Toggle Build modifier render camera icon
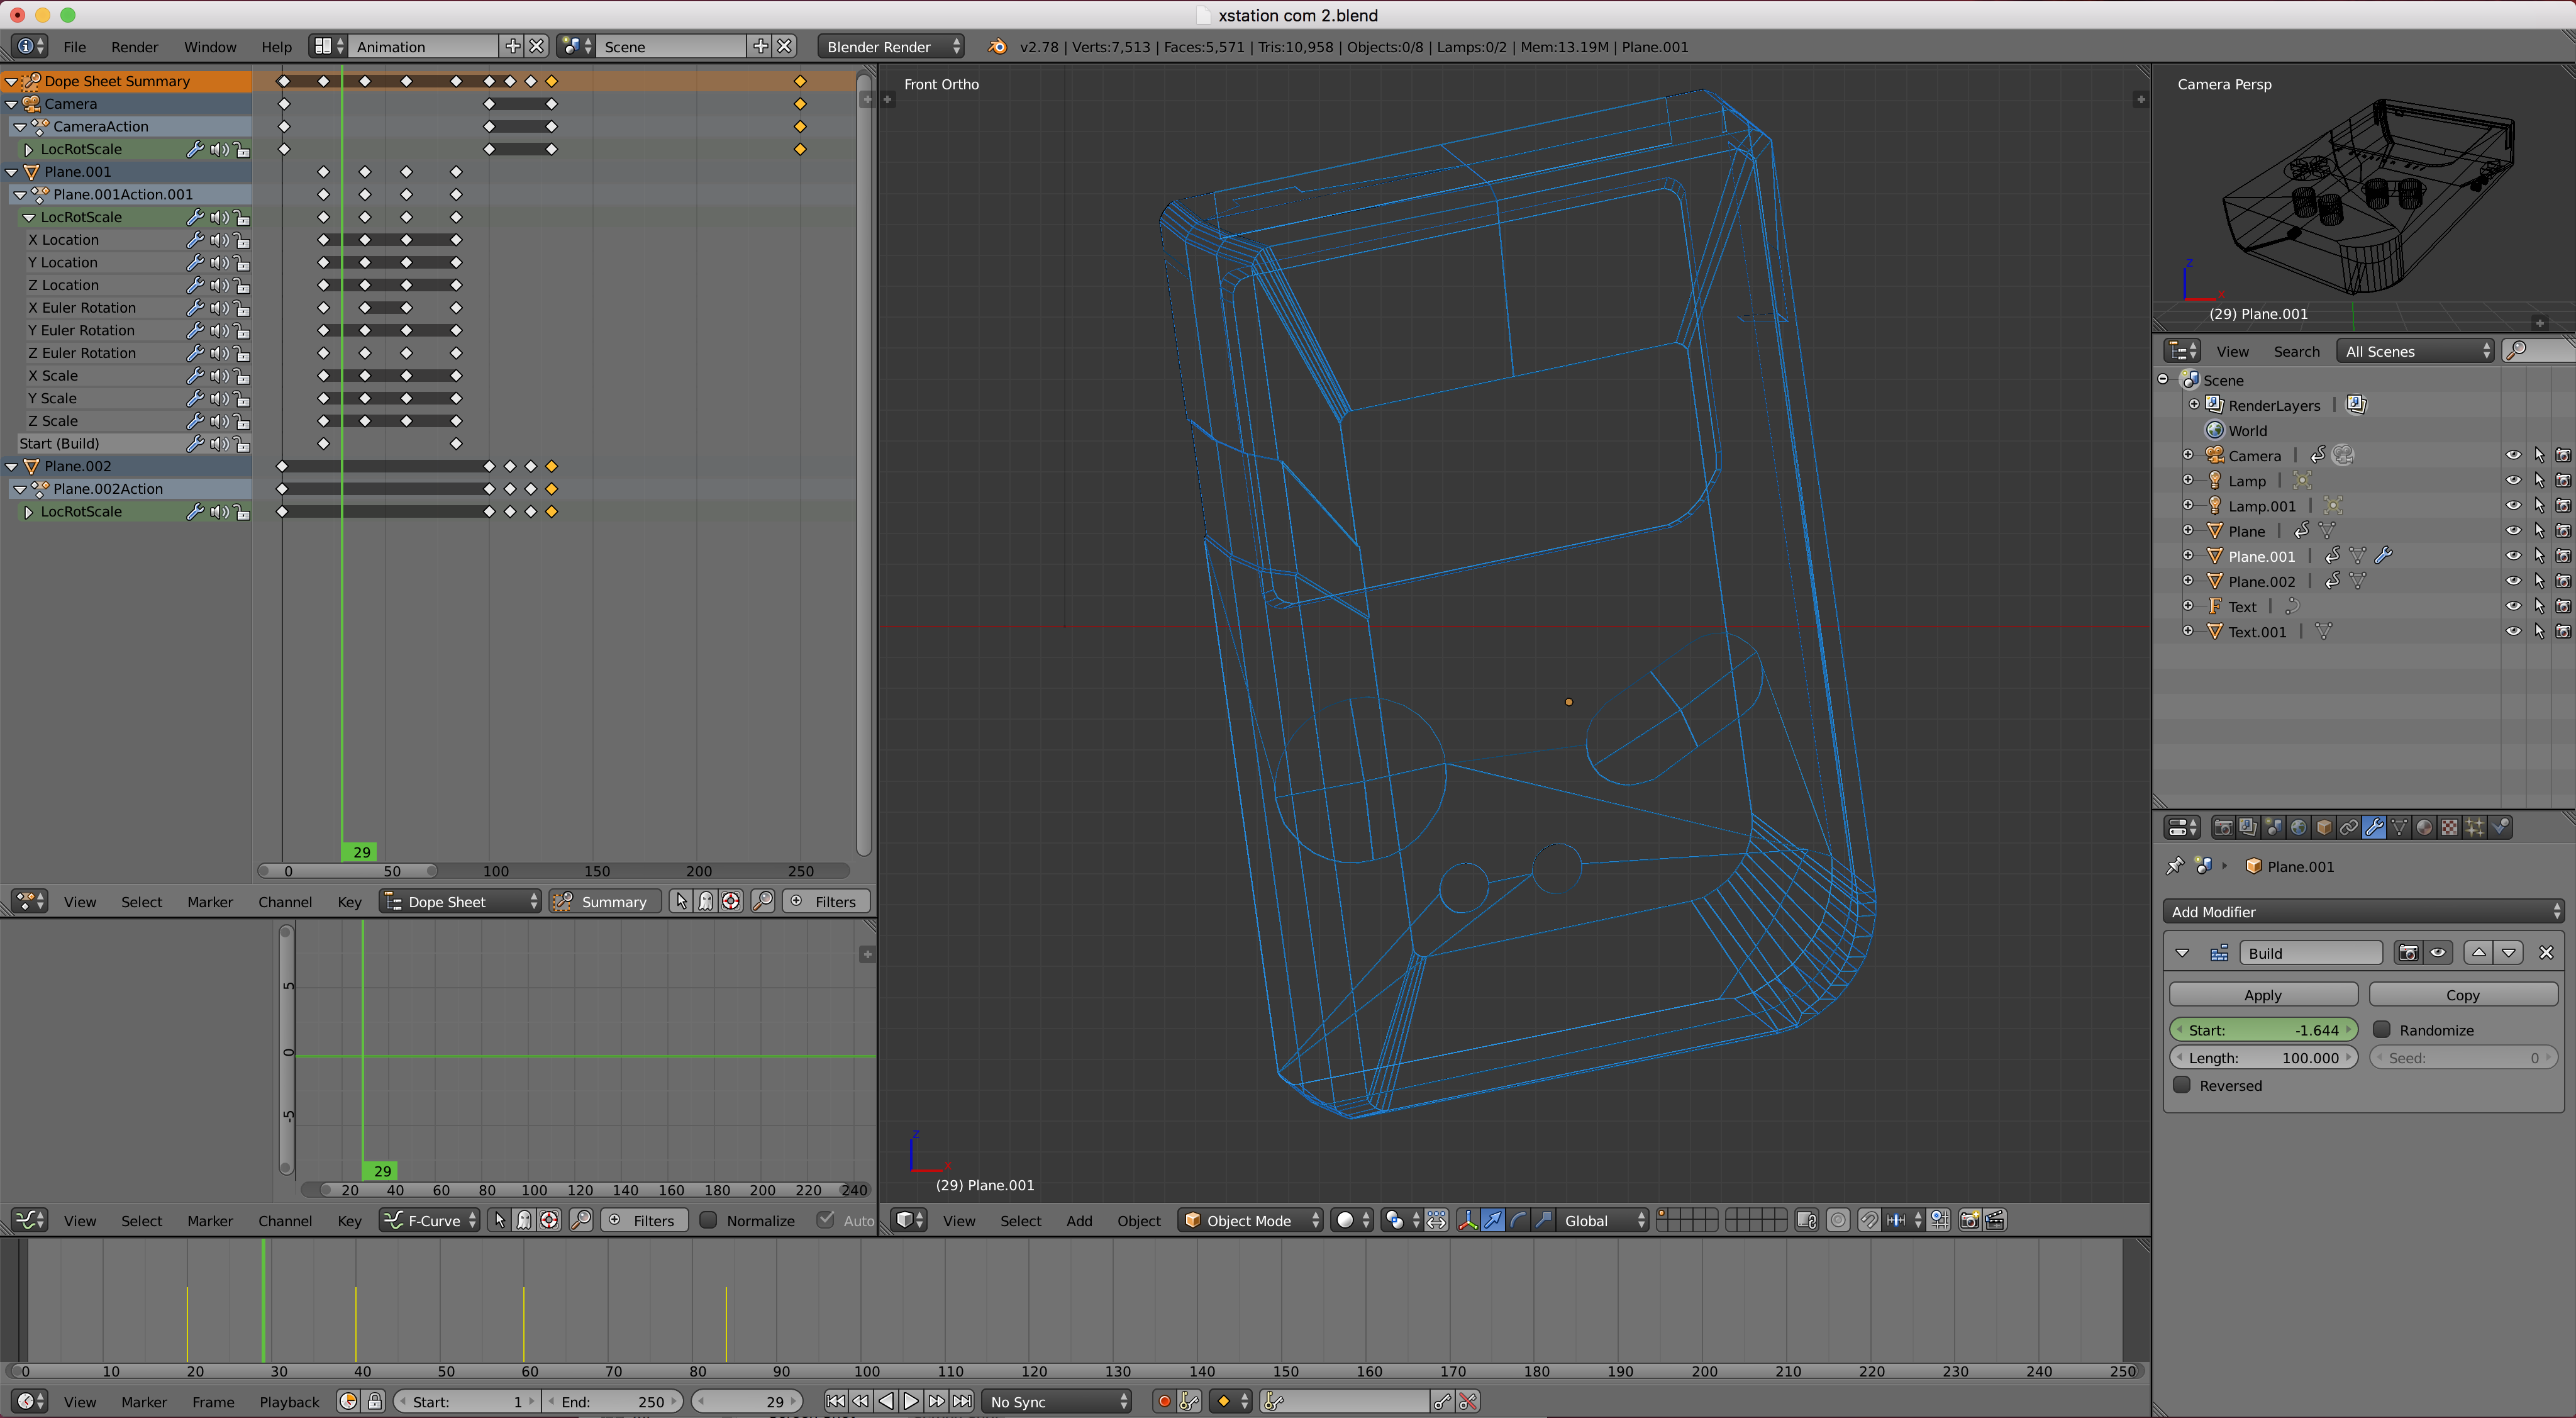The width and height of the screenshot is (2576, 1418). [x=2408, y=953]
